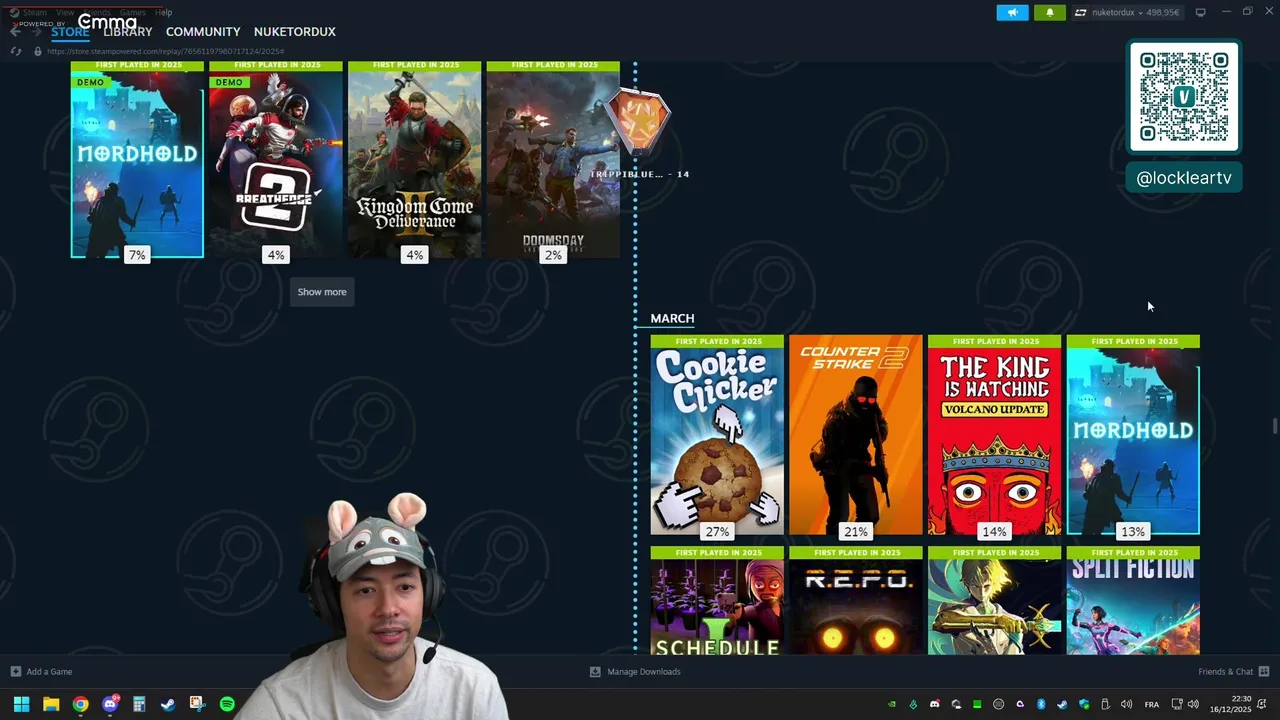Open the Breathedge 2 demo tile
The width and height of the screenshot is (1280, 720).
point(276,160)
